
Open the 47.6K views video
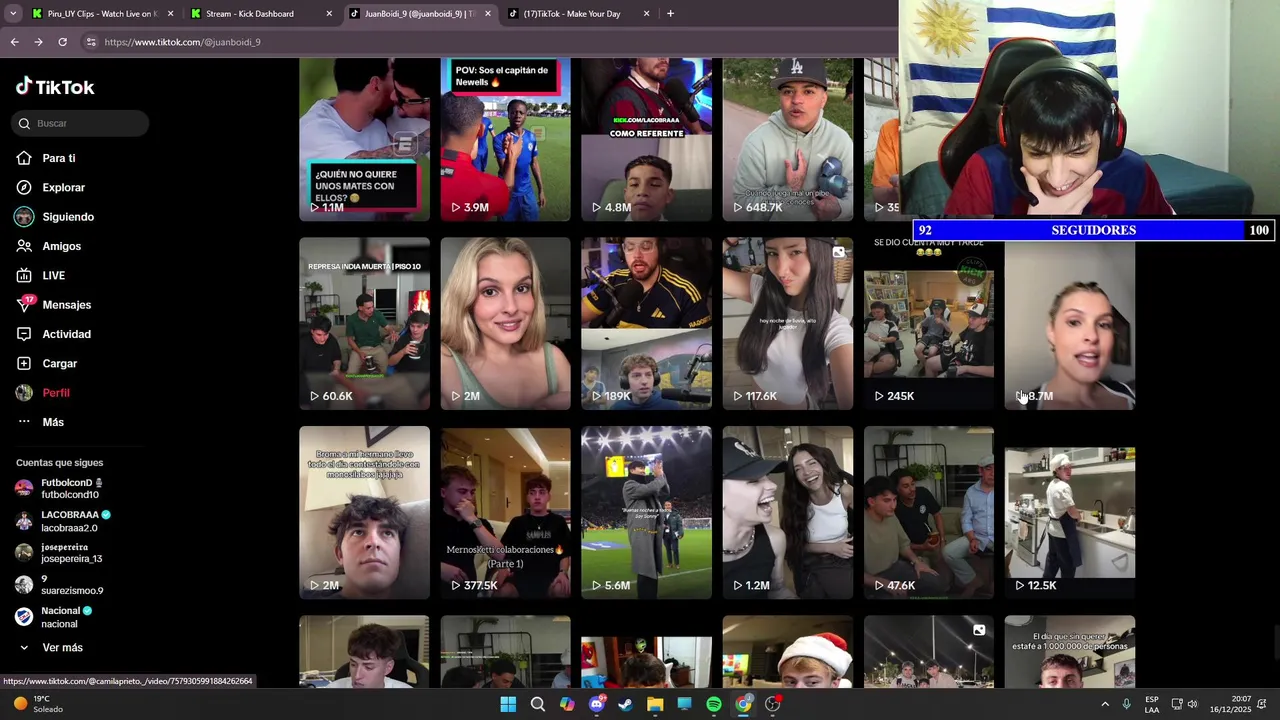point(929,513)
